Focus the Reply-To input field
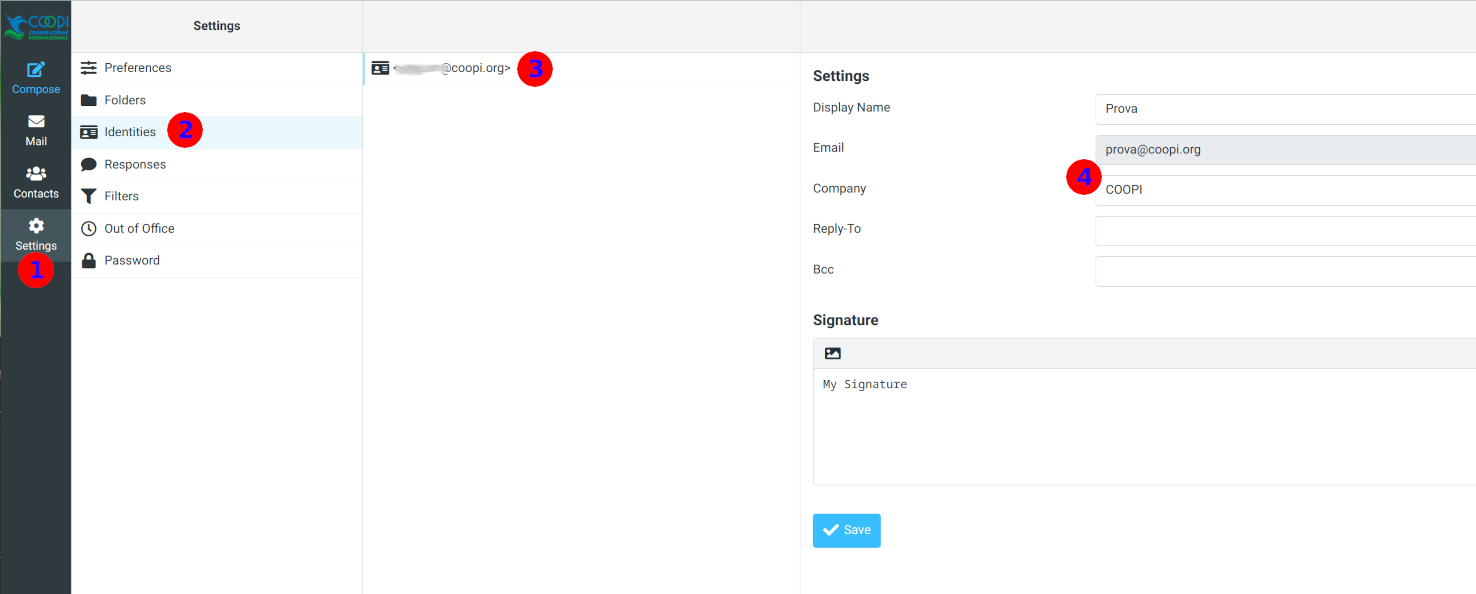The height and width of the screenshot is (594, 1476). pyautogui.click(x=1285, y=231)
